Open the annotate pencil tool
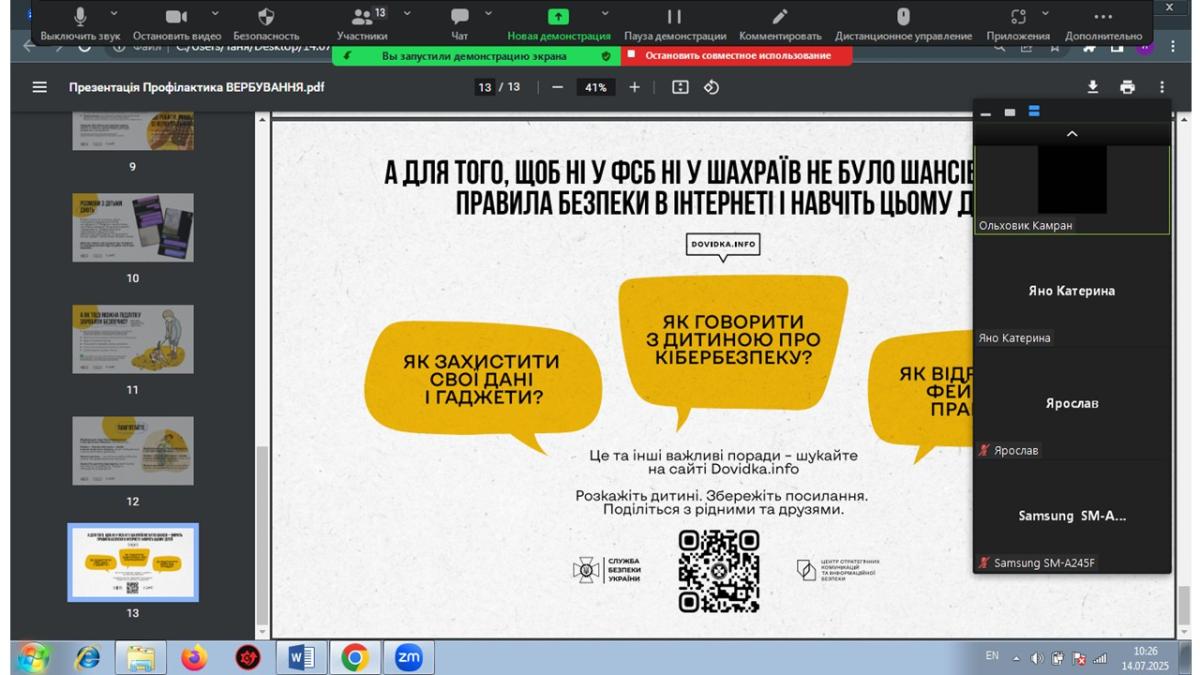This screenshot has width=1200, height=675. click(x=780, y=17)
